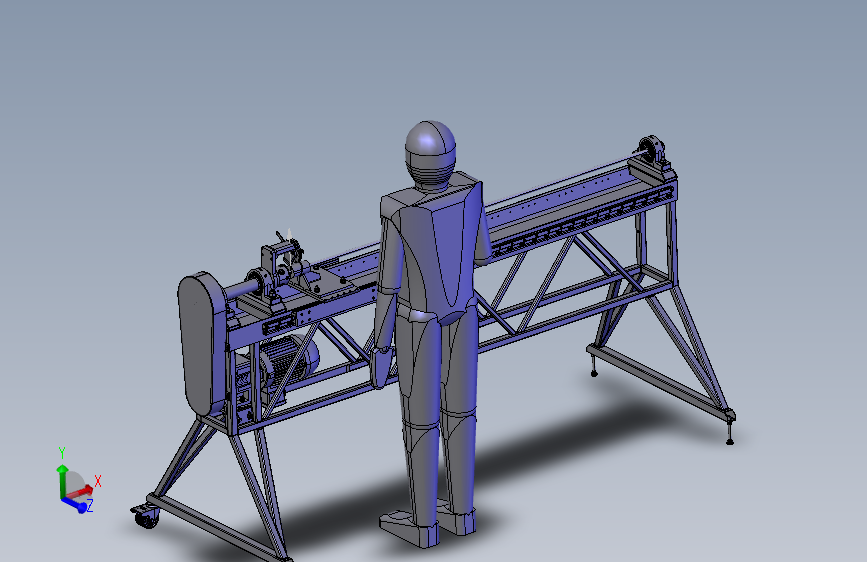Click the blue Z axis of the triad

pos(74,504)
